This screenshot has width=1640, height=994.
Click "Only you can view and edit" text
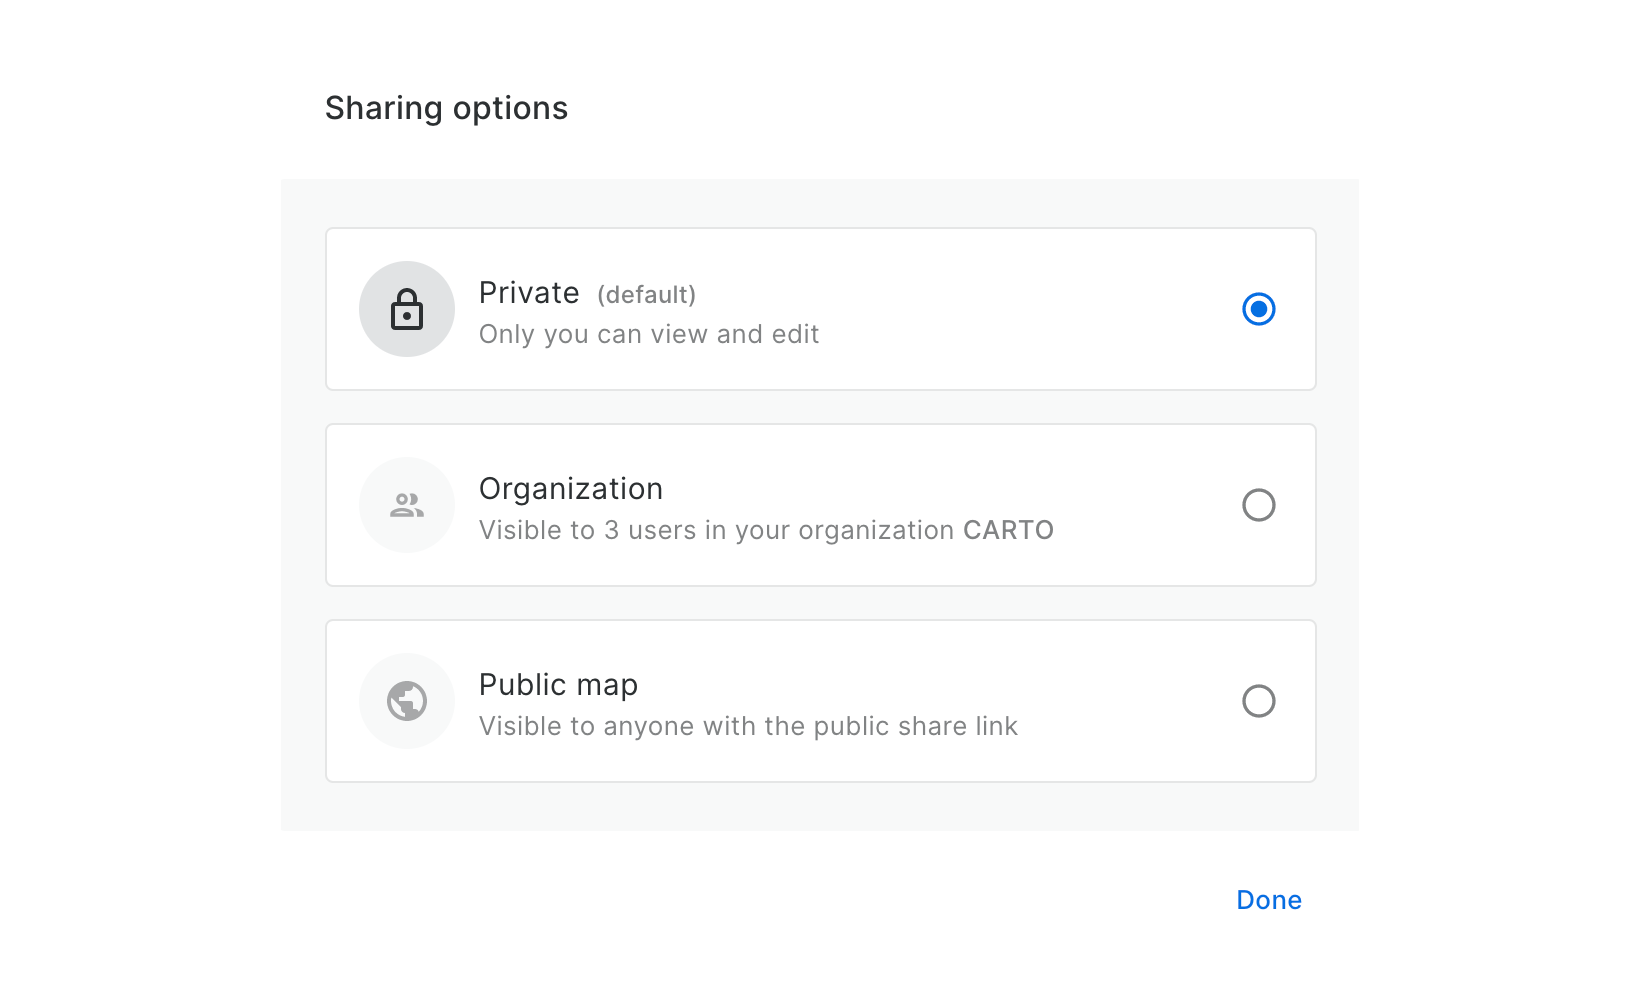[649, 334]
